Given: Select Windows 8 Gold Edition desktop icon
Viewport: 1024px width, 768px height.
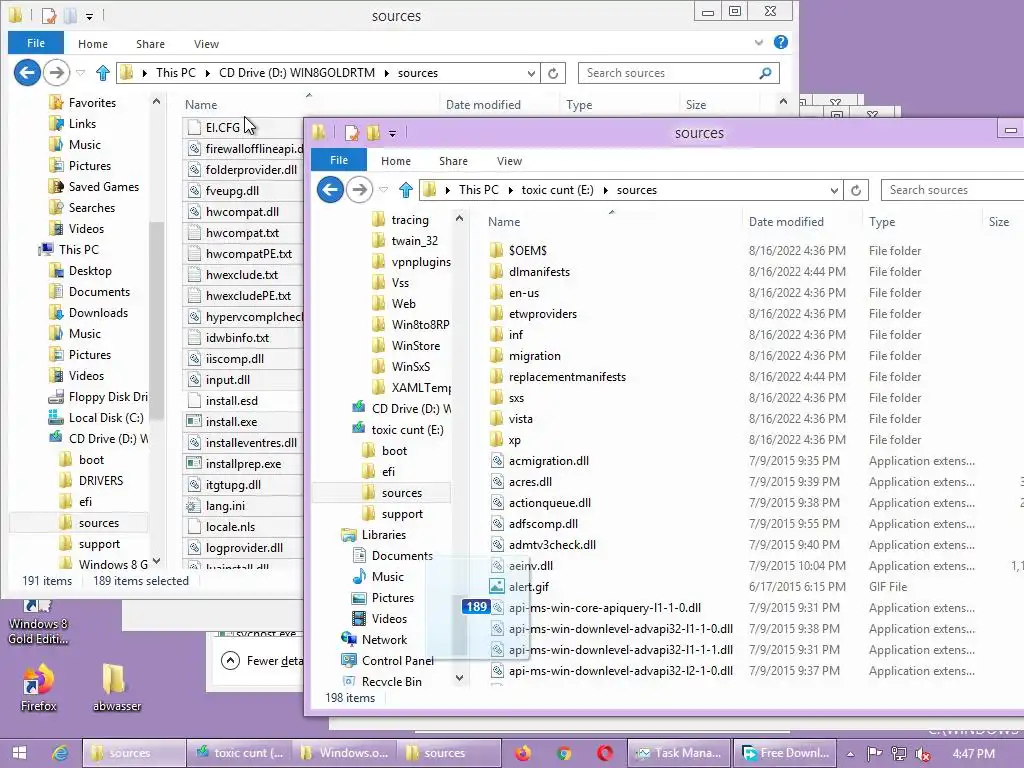Looking at the screenshot, I should point(38,622).
